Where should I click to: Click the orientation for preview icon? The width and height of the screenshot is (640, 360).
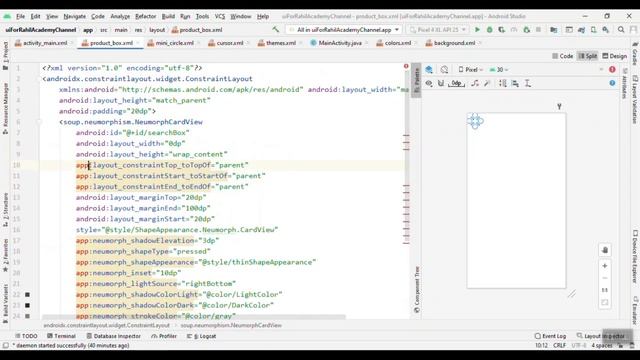pyautogui.click(x=444, y=70)
